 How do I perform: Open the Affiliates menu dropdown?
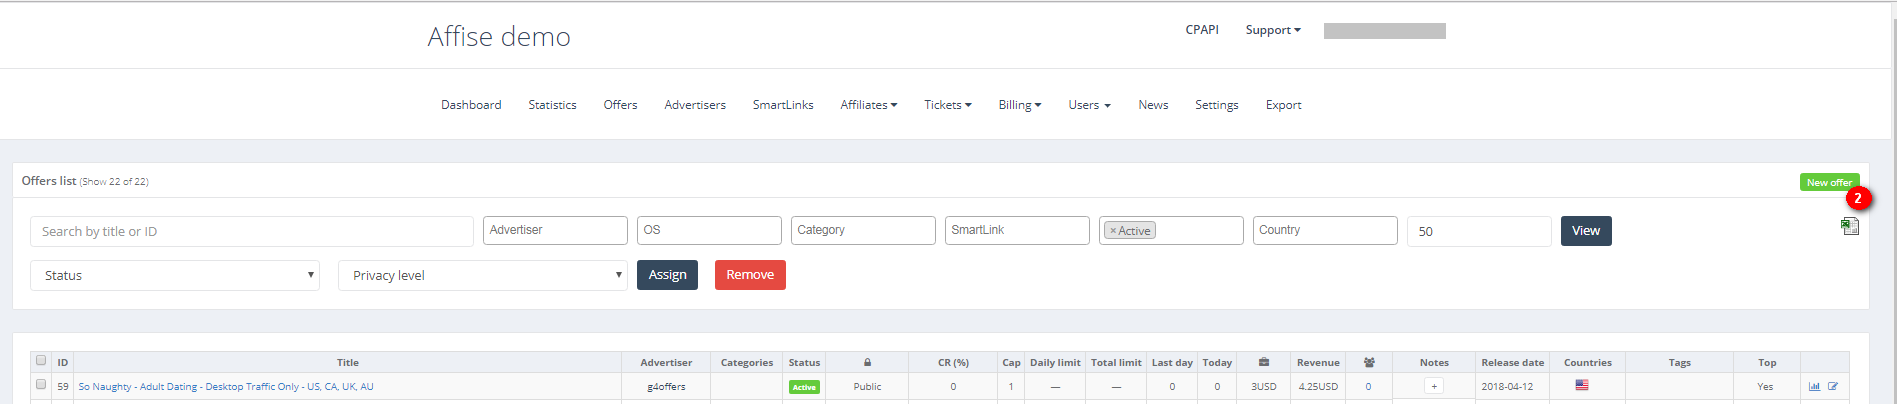(868, 105)
